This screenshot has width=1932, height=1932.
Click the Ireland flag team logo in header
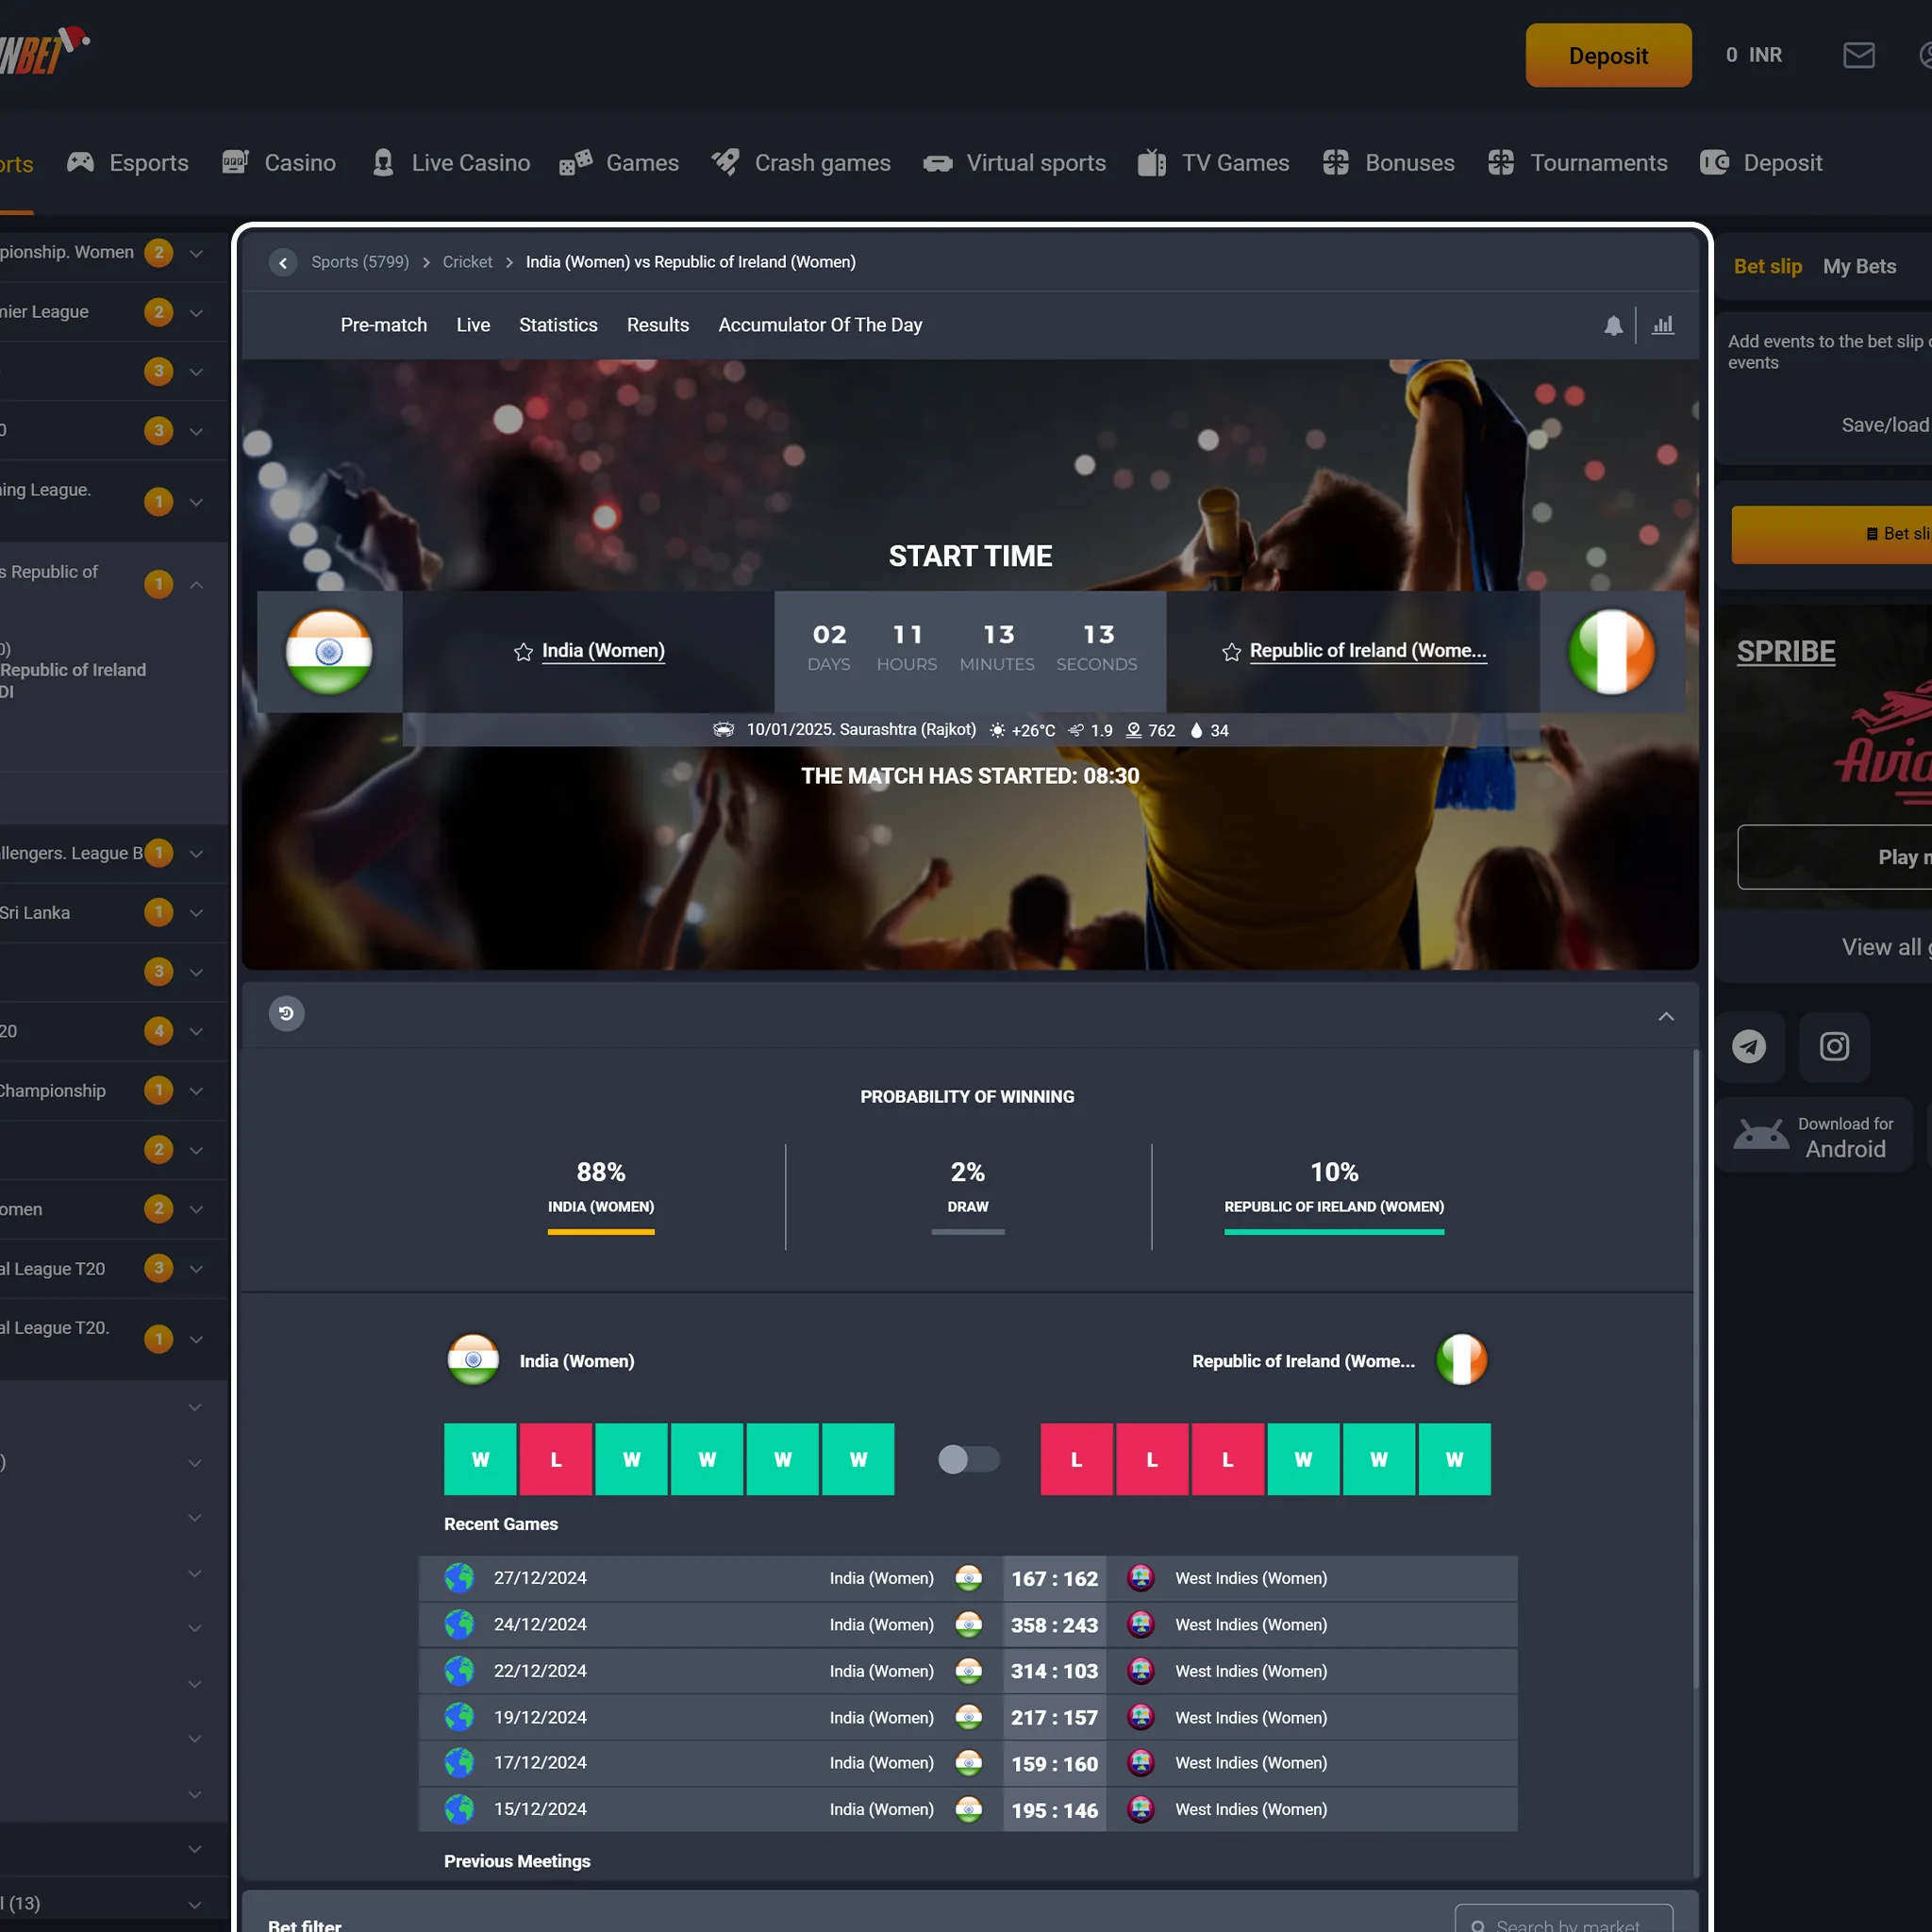tap(1611, 652)
